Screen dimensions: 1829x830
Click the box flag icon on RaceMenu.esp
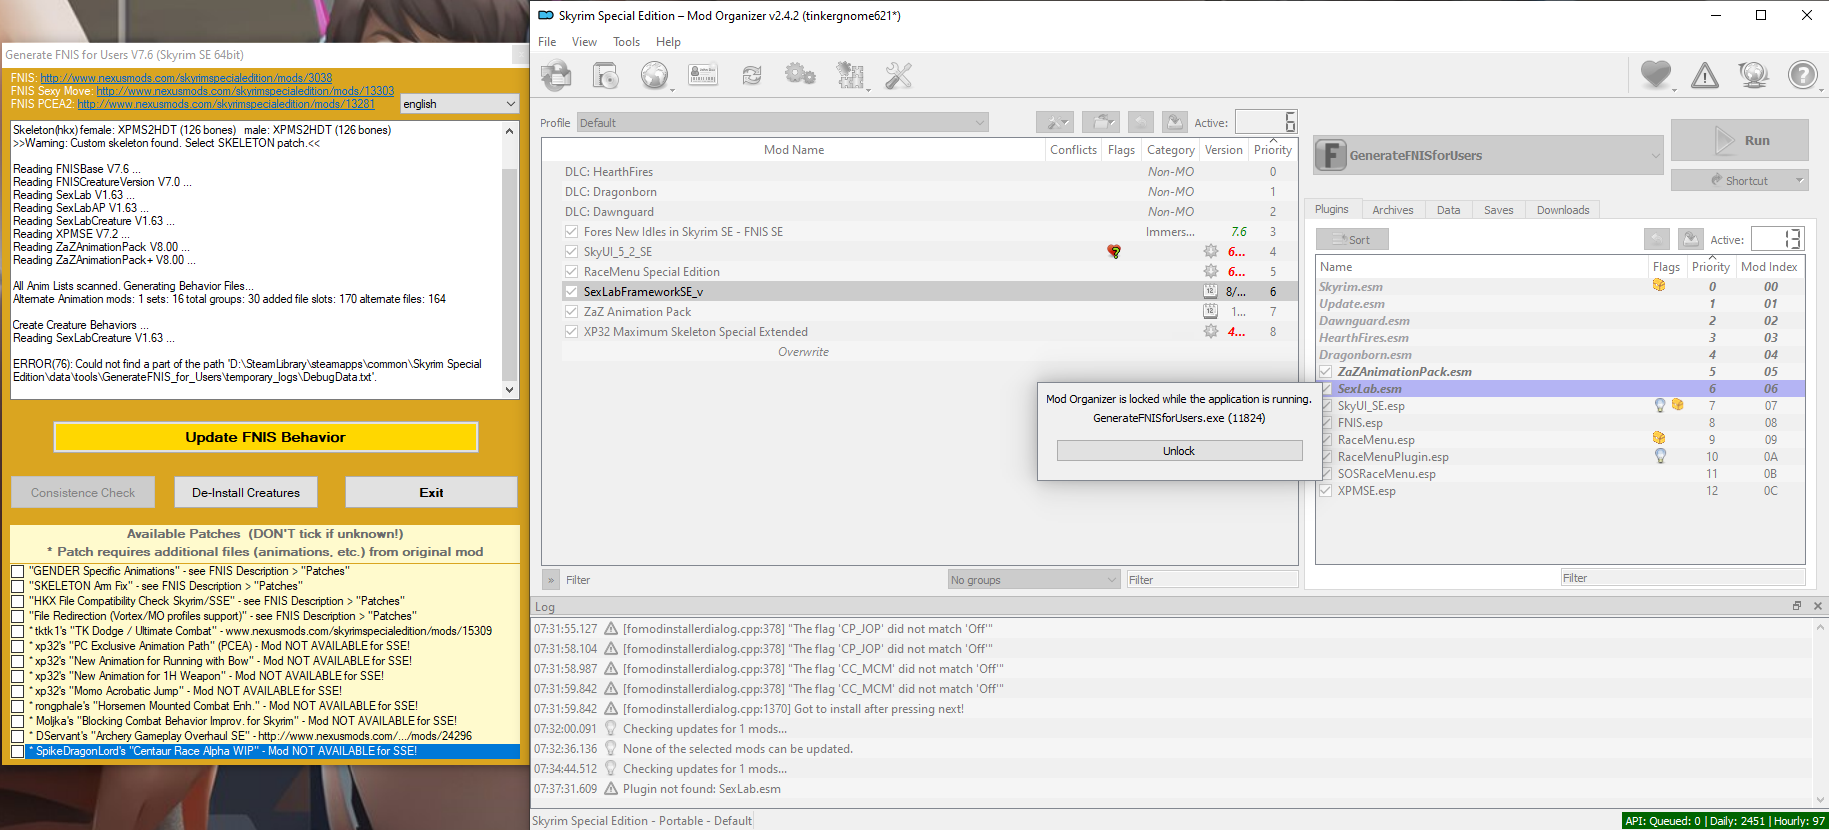(1659, 438)
